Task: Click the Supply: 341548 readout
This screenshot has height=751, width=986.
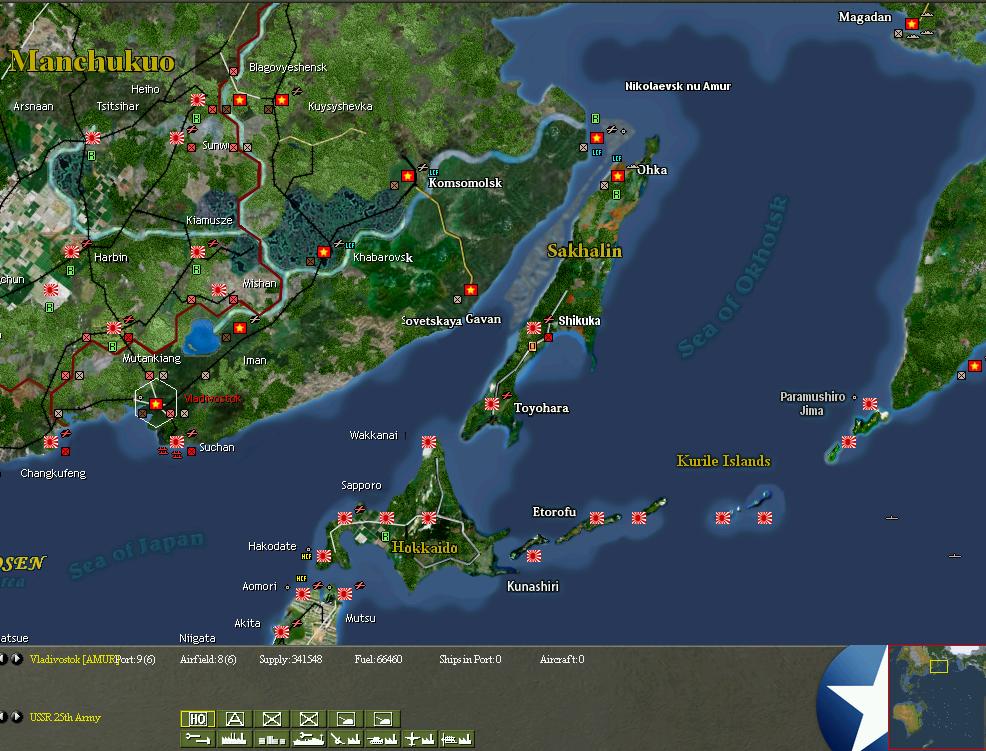Action: point(291,659)
